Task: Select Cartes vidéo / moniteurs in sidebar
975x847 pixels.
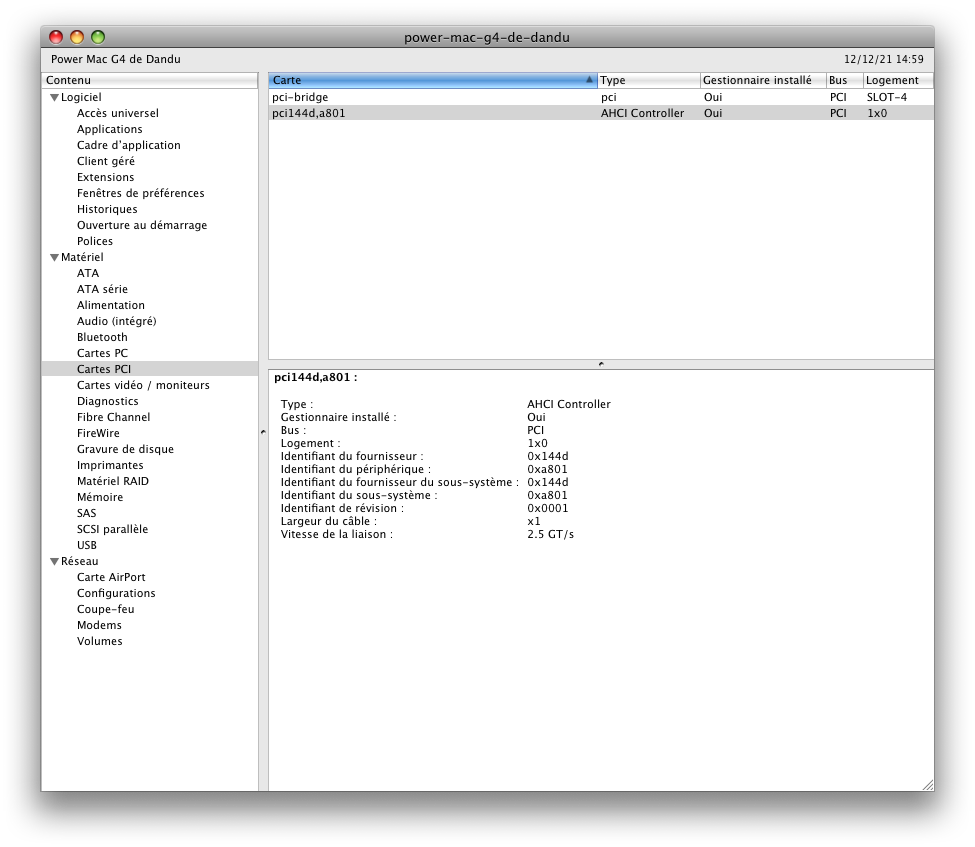Action: 143,385
